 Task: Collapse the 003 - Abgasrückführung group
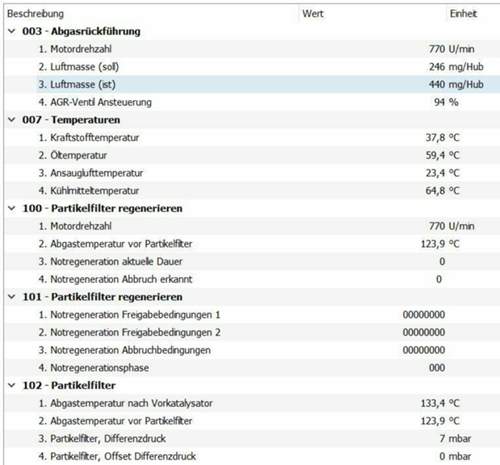tap(12, 31)
